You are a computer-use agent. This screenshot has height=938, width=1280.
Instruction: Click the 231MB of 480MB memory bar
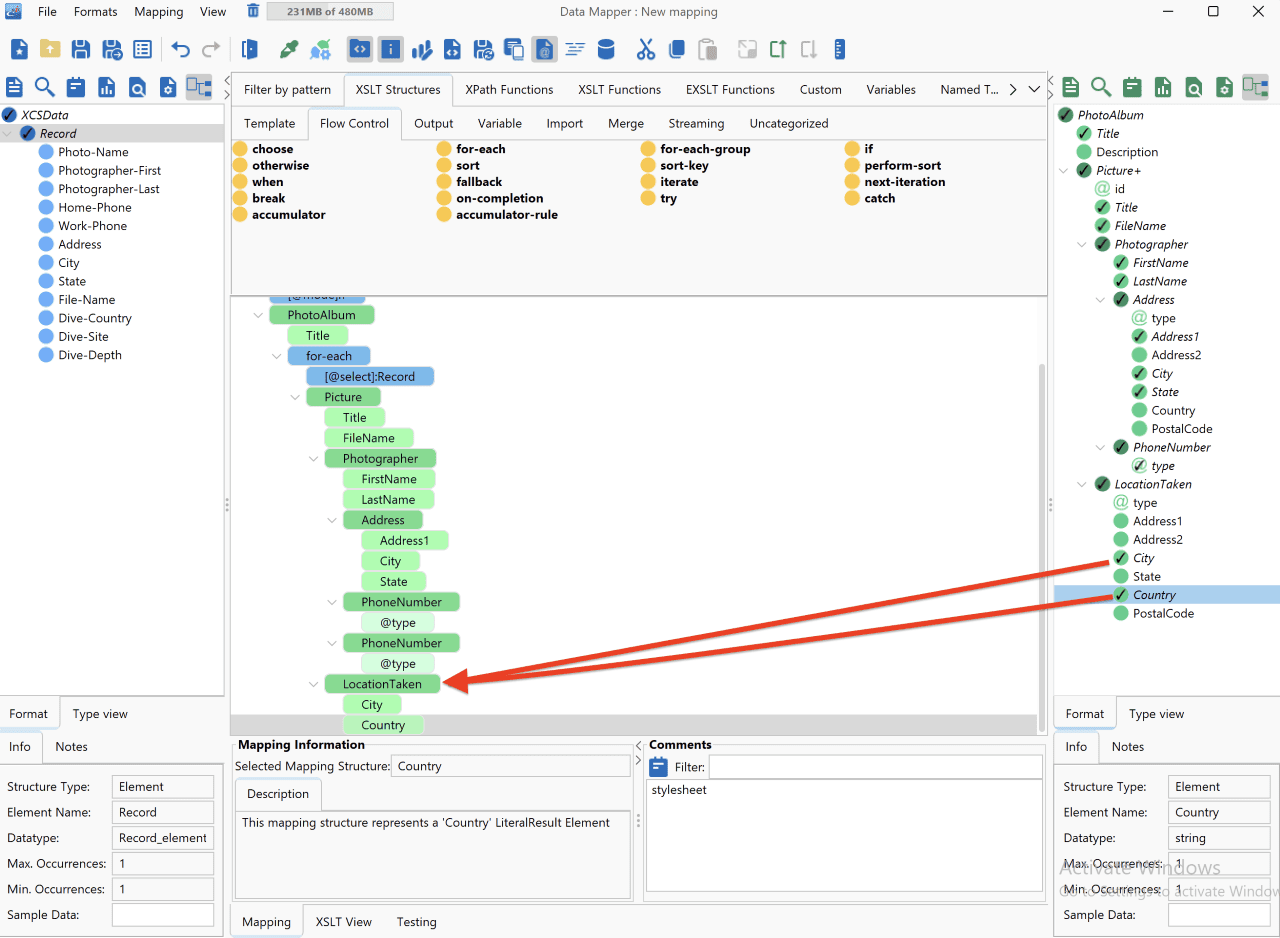(330, 12)
